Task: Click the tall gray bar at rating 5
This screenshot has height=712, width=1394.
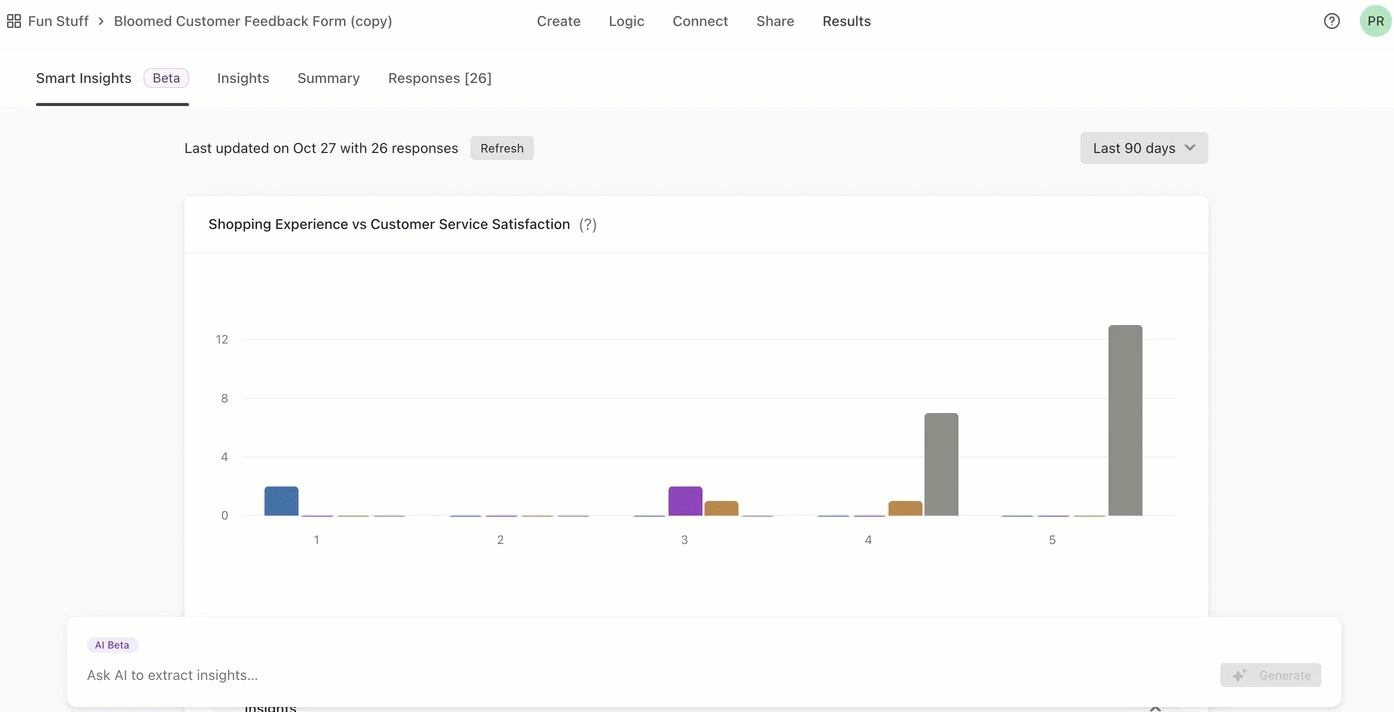Action: pyautogui.click(x=1125, y=420)
